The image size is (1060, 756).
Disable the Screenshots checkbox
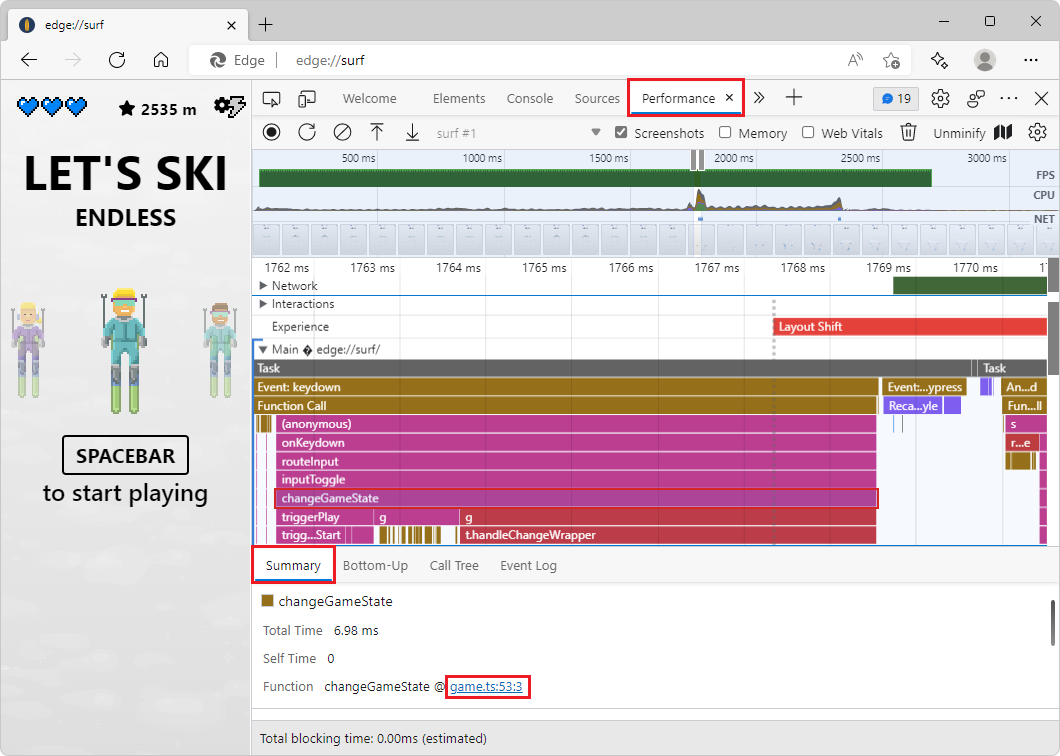(x=621, y=132)
